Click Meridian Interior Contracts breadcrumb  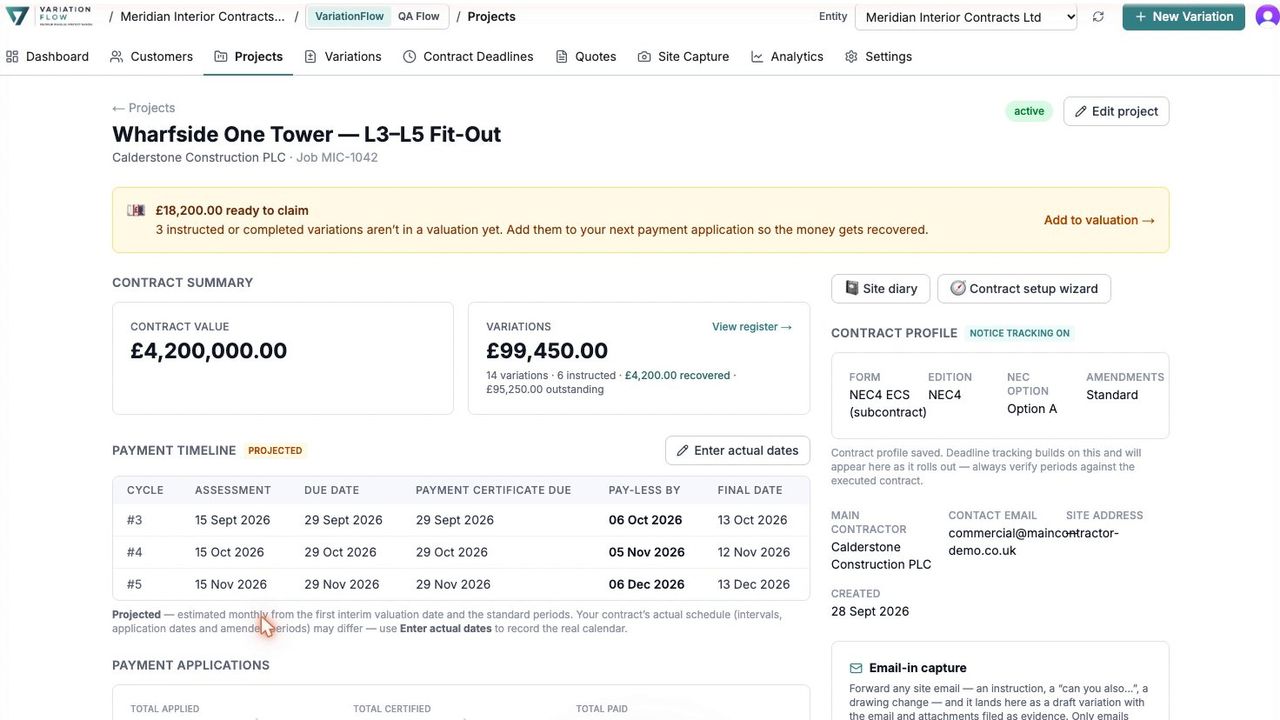tap(202, 17)
